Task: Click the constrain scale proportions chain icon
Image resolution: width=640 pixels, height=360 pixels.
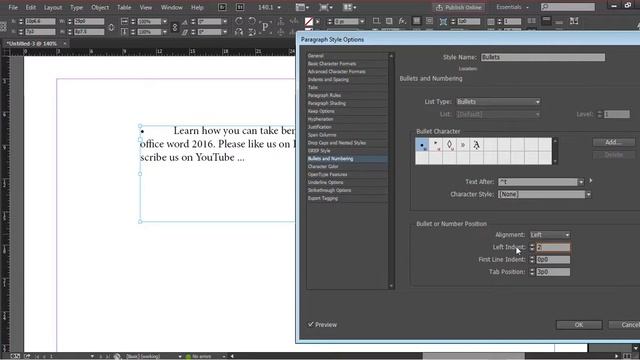Action: (175, 27)
